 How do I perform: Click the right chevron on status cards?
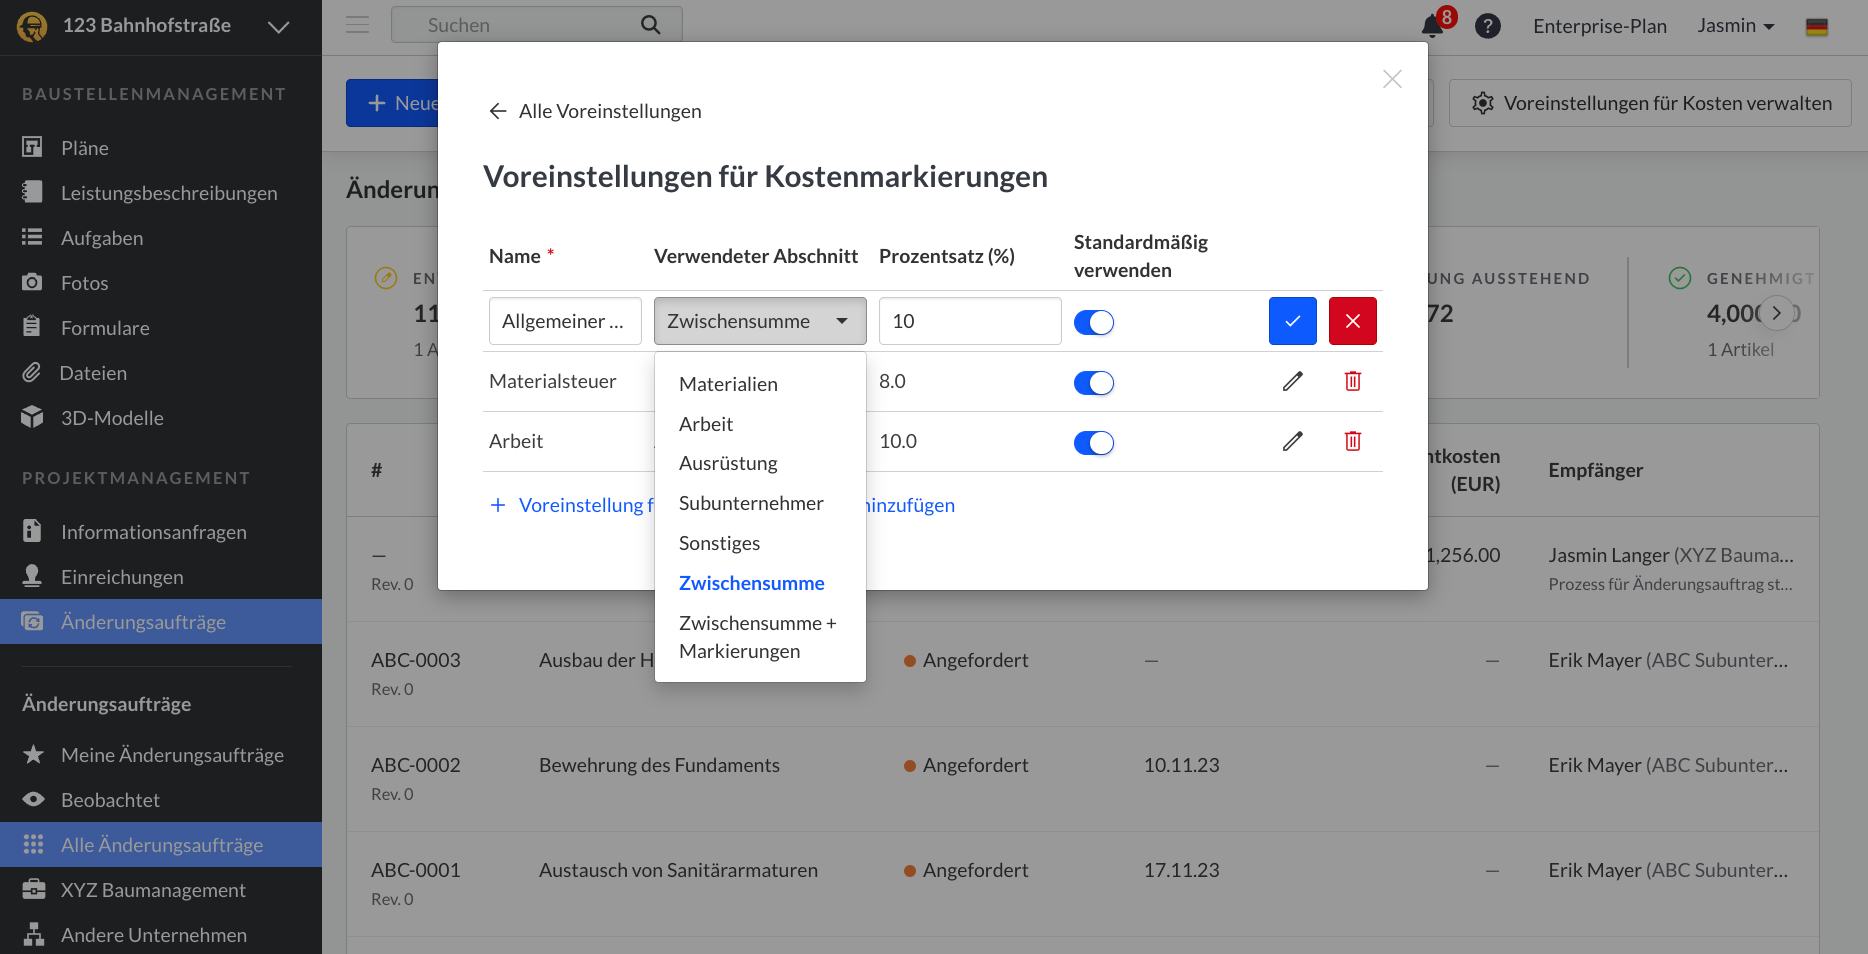(1777, 313)
